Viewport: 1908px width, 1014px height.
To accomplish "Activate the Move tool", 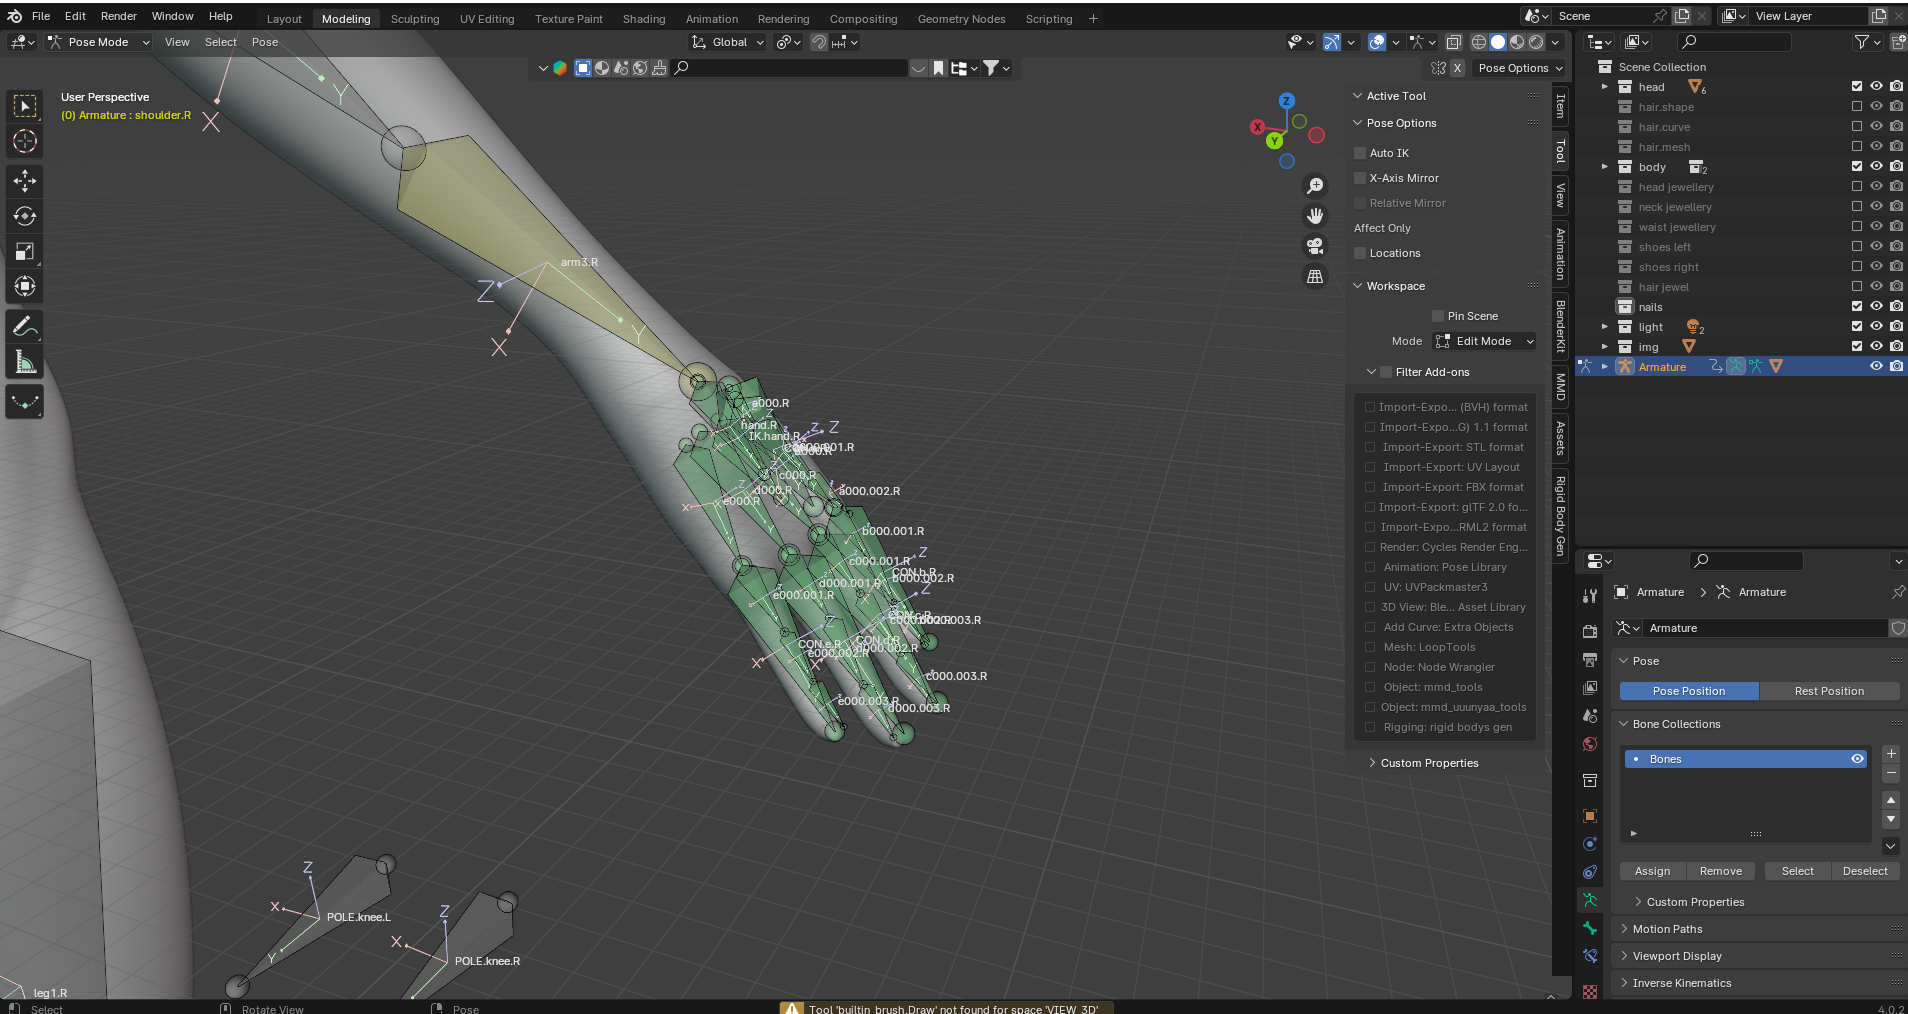I will pyautogui.click(x=25, y=181).
